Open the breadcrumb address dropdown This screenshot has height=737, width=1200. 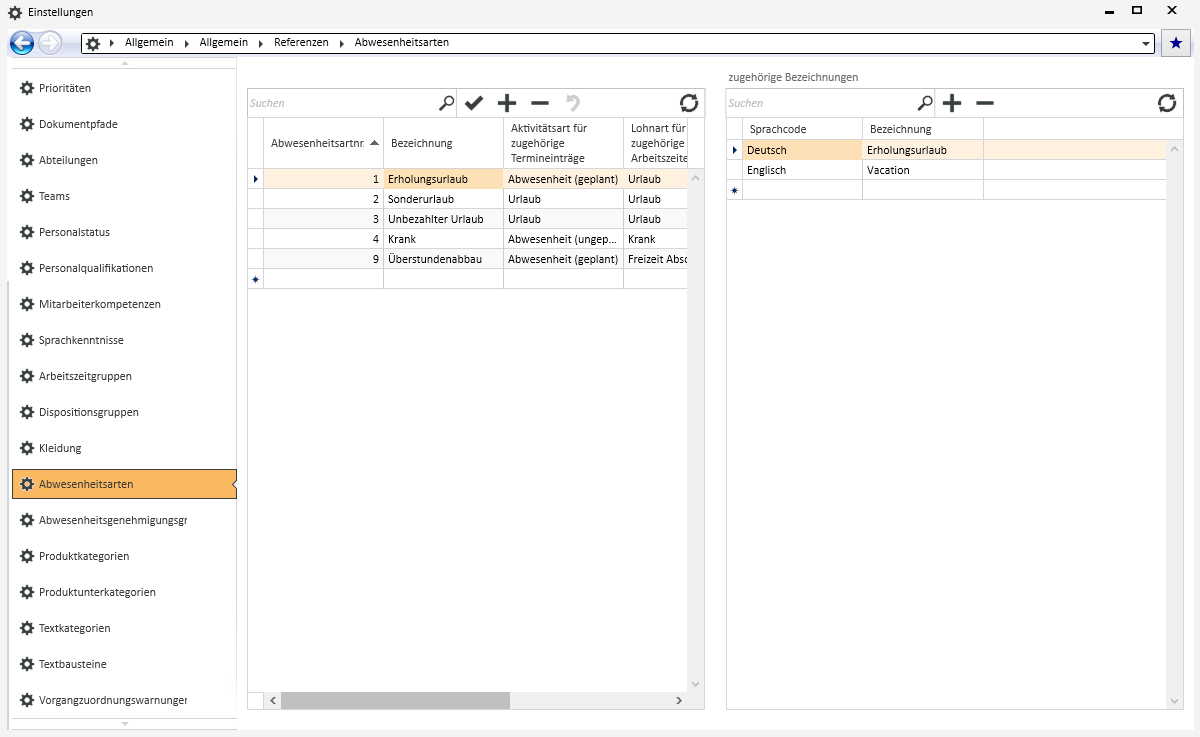tap(1146, 44)
